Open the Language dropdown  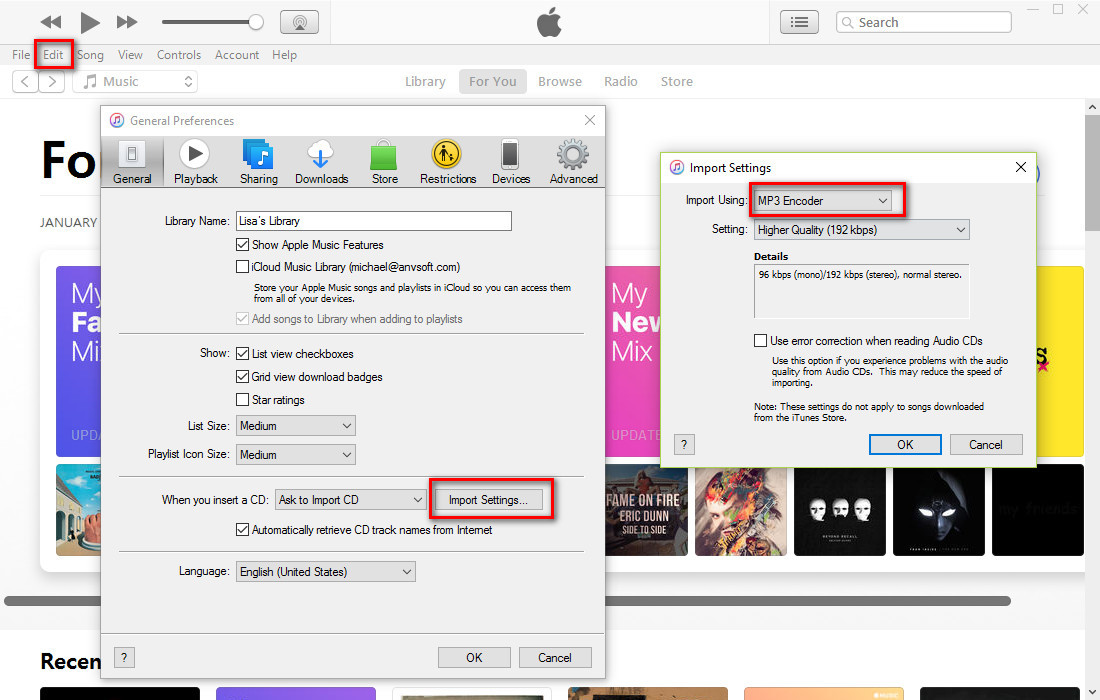click(326, 572)
